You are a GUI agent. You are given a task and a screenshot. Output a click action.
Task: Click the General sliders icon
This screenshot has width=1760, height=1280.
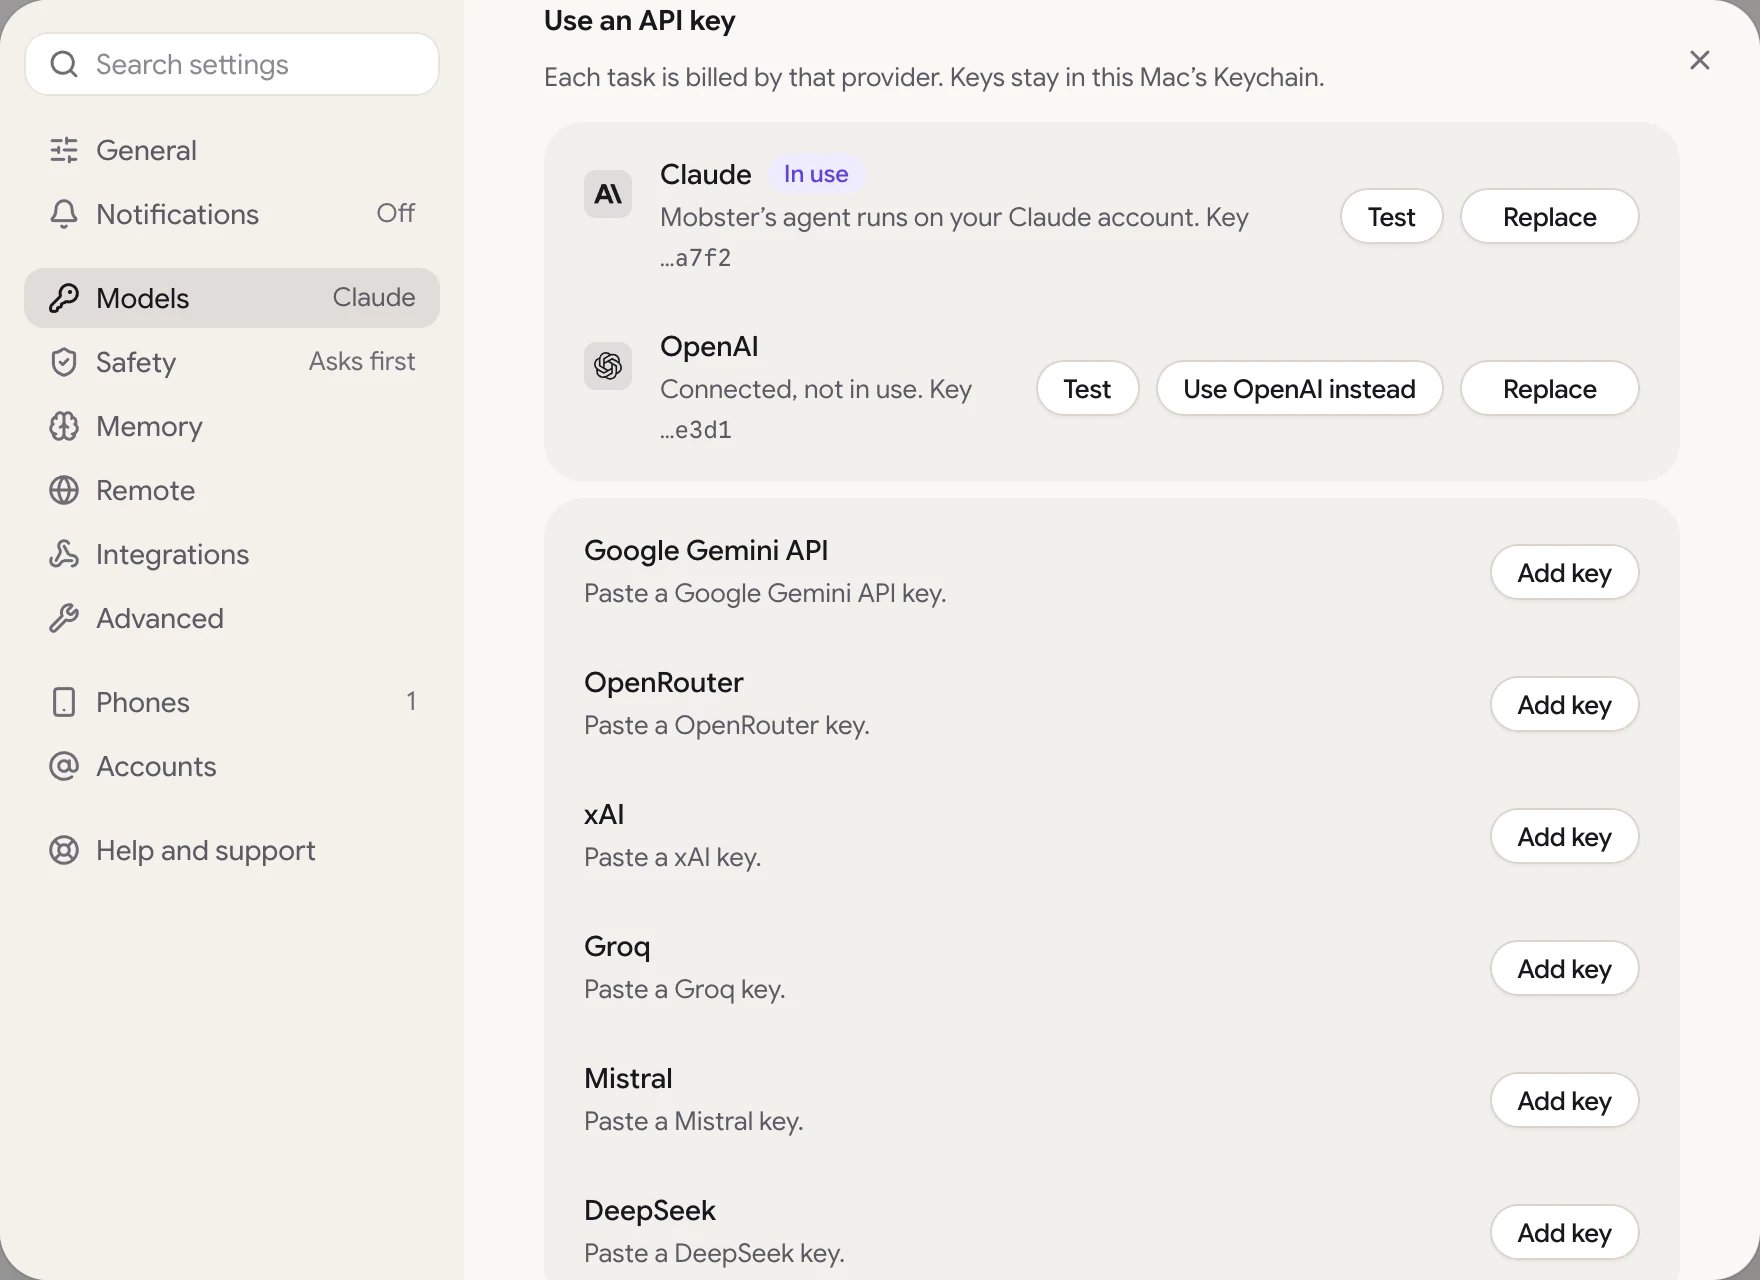(x=64, y=150)
